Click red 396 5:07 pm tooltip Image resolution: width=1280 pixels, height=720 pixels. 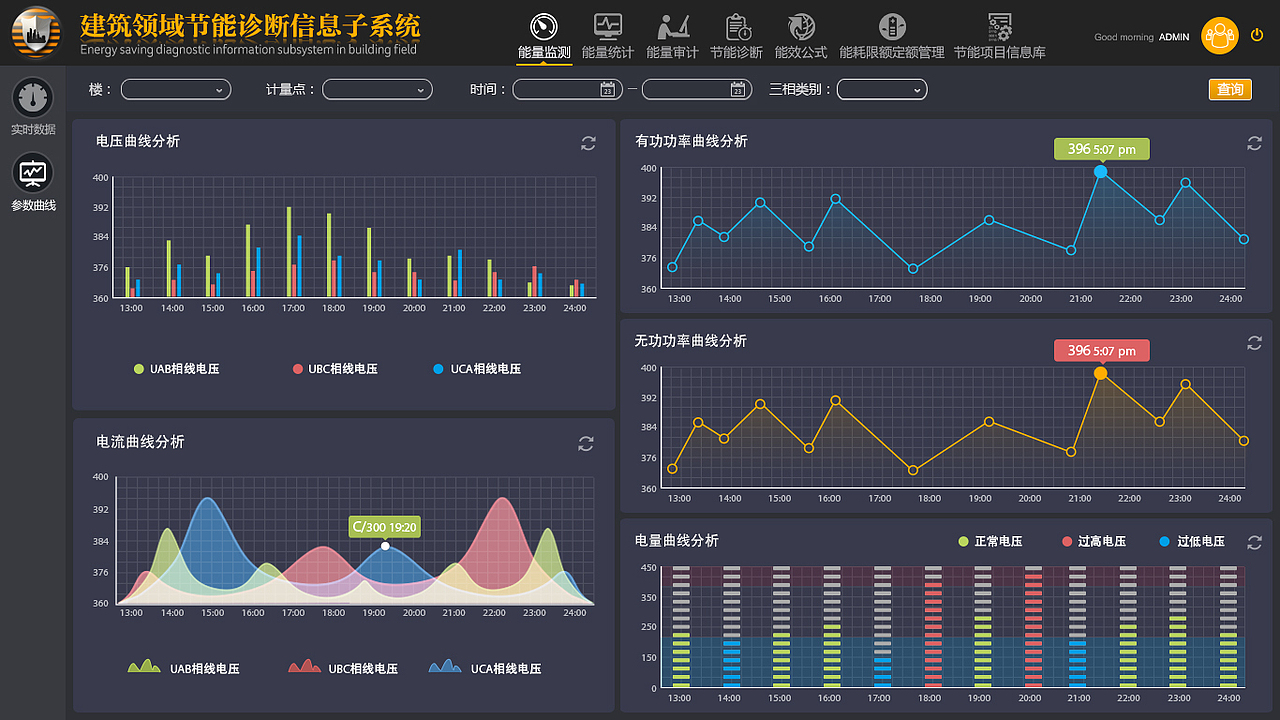(1102, 350)
